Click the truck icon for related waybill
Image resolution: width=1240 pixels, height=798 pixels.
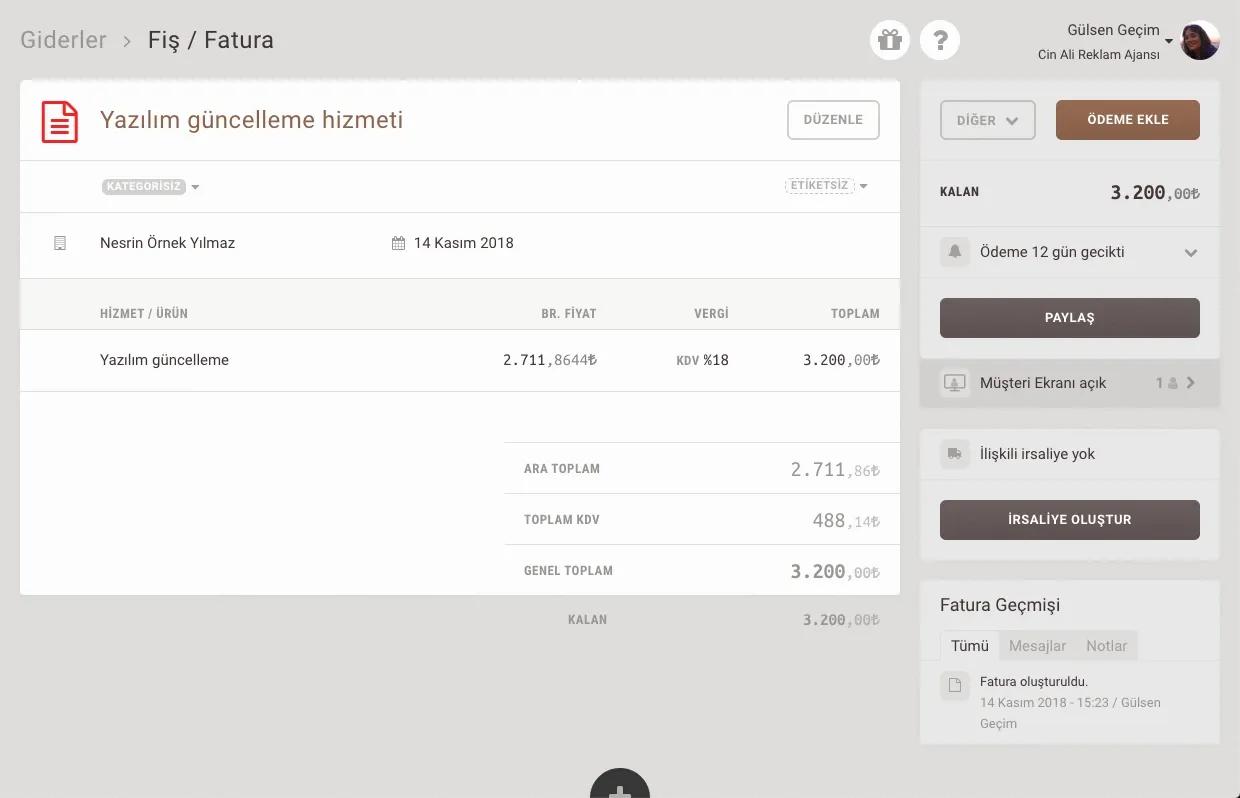point(955,454)
